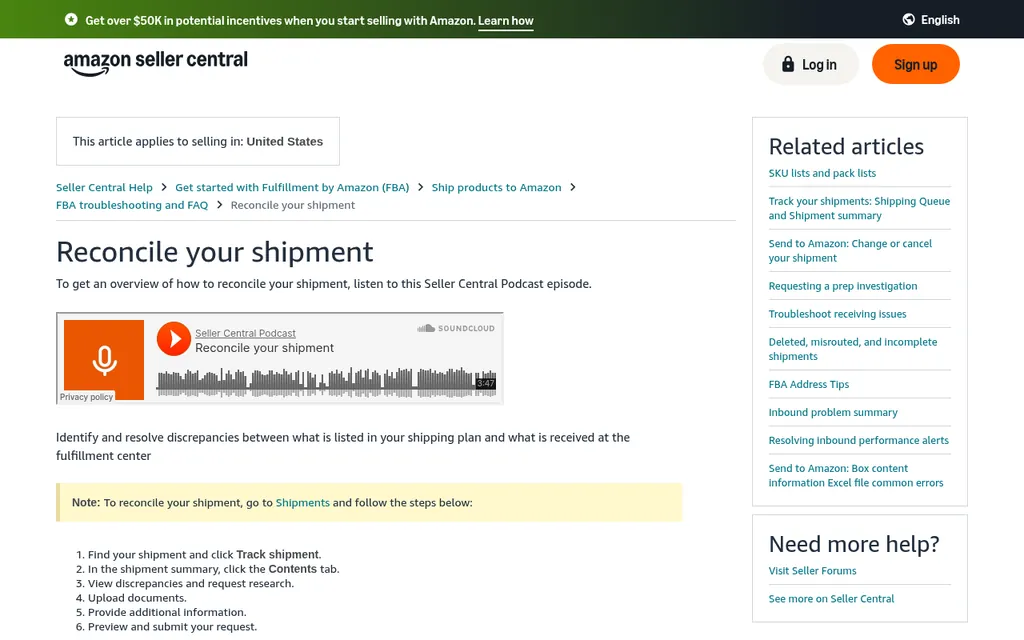Screen dimensions: 1024x640
Task: Visit Seller Forums link
Action: click(x=812, y=571)
